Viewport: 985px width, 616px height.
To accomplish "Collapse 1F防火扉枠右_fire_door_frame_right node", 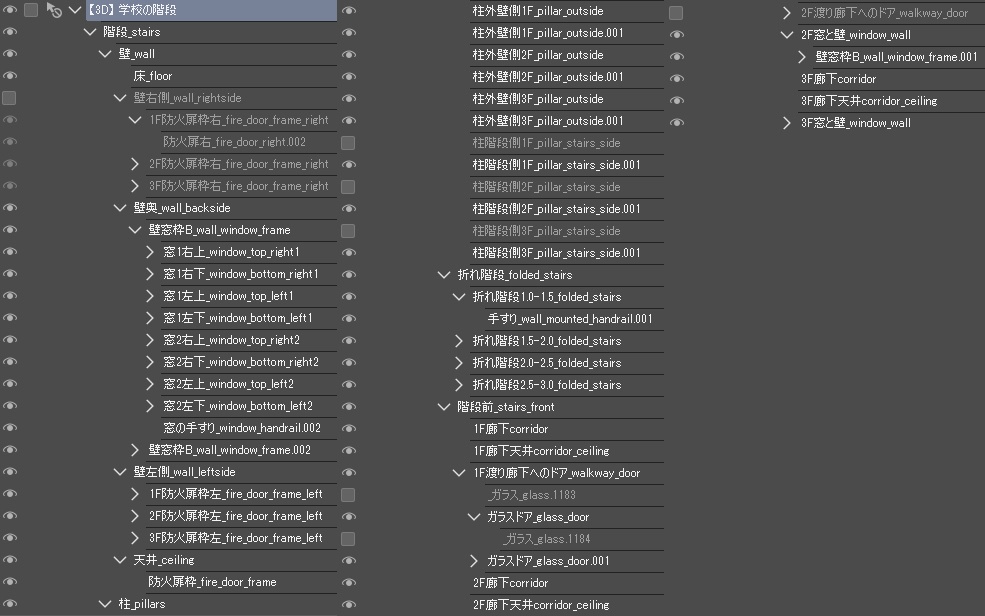I will pyautogui.click(x=135, y=119).
